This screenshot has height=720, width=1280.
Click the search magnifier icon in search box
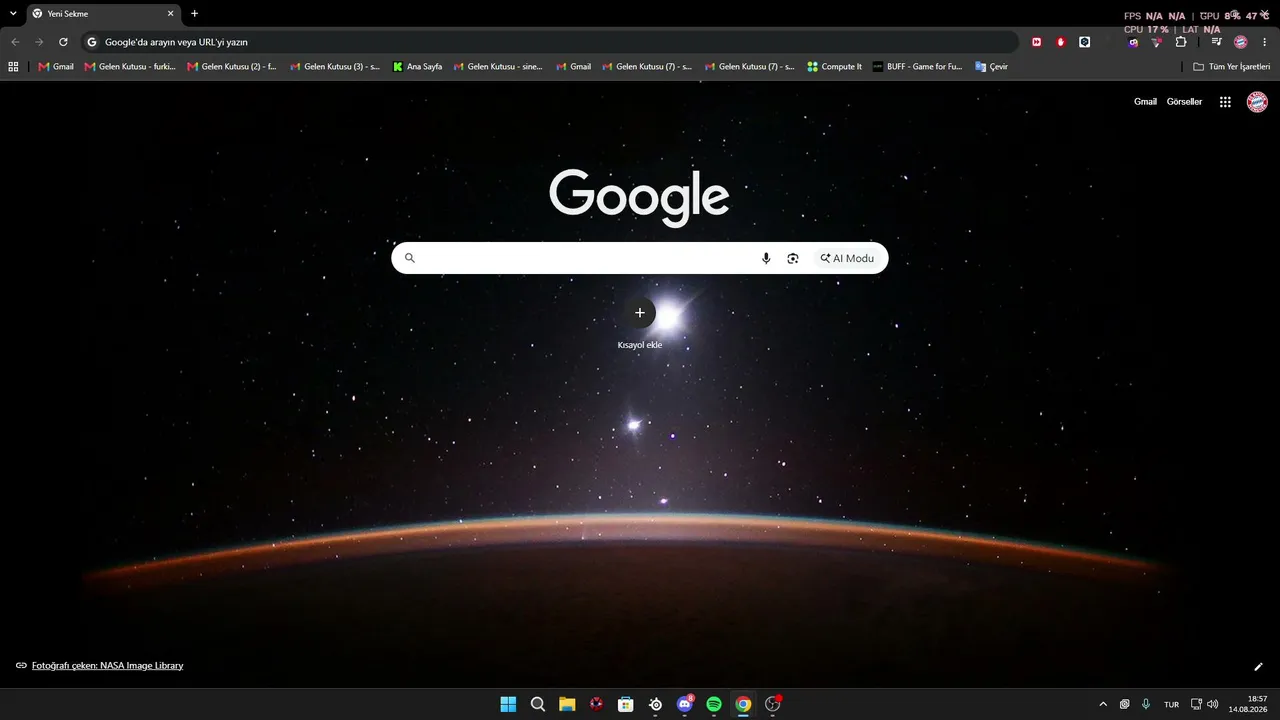tap(409, 258)
